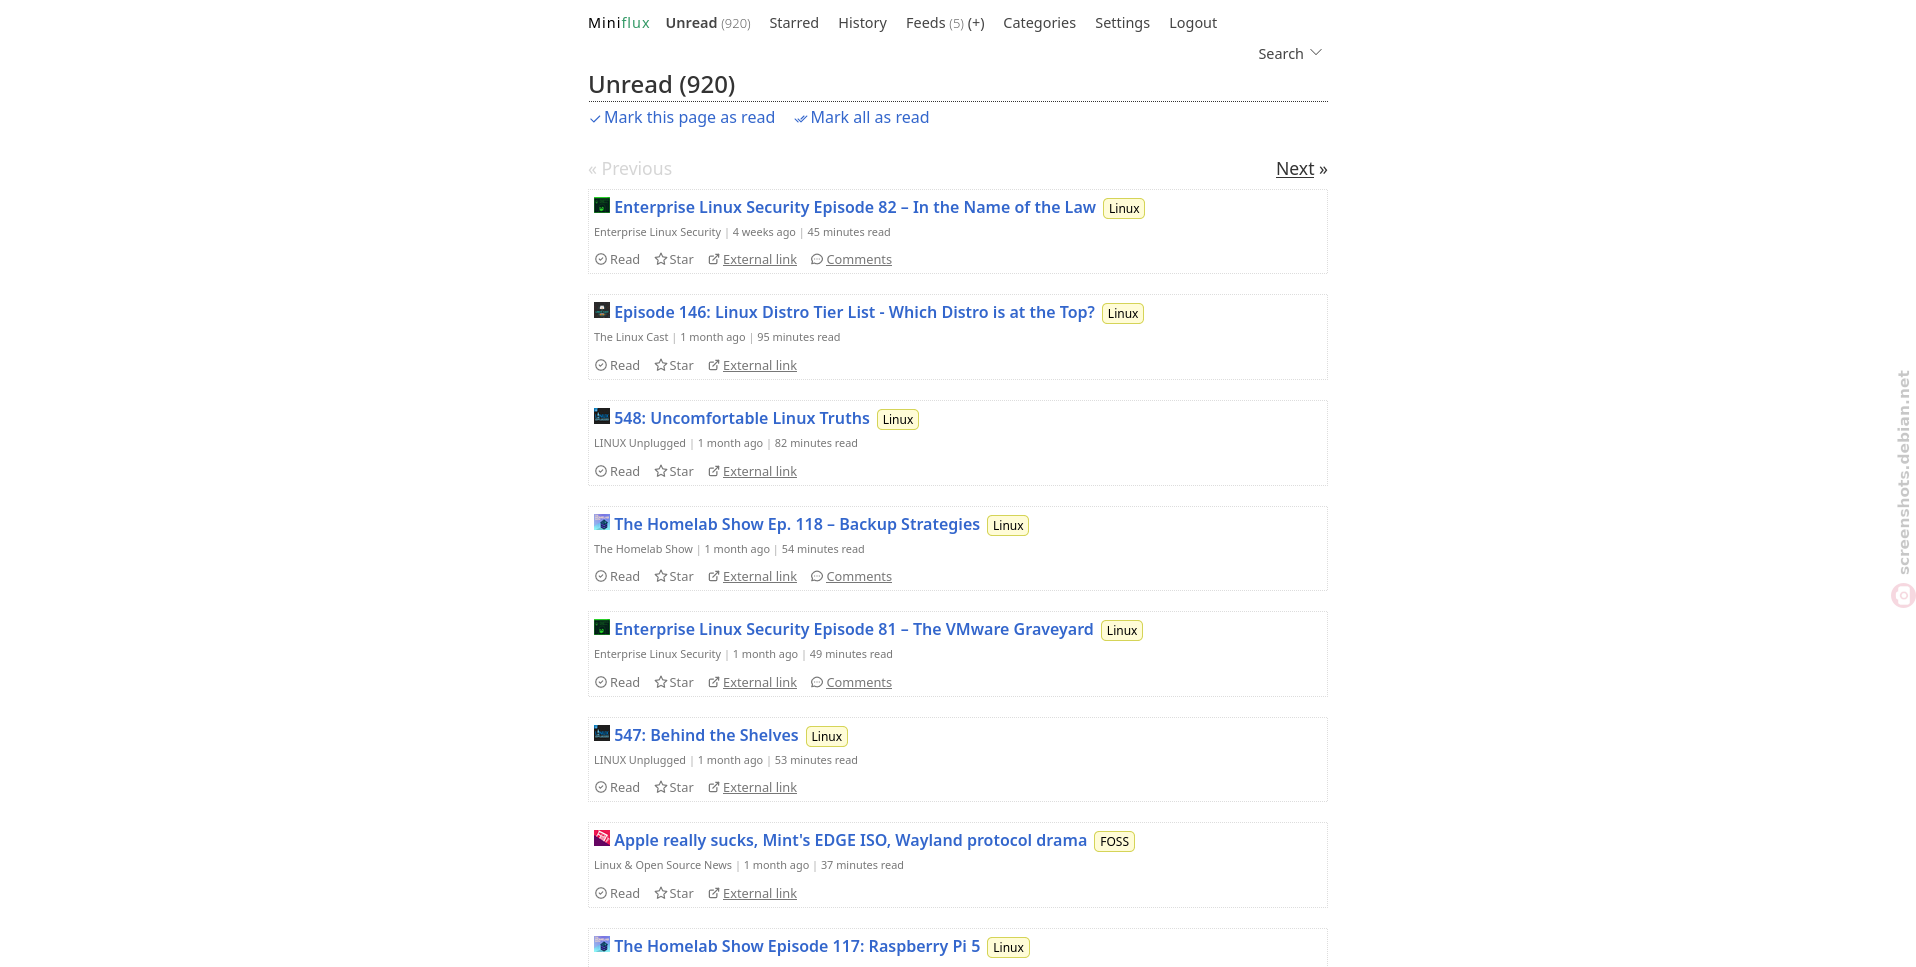Go to Starred entries
The height and width of the screenshot is (967, 1916).
793,23
